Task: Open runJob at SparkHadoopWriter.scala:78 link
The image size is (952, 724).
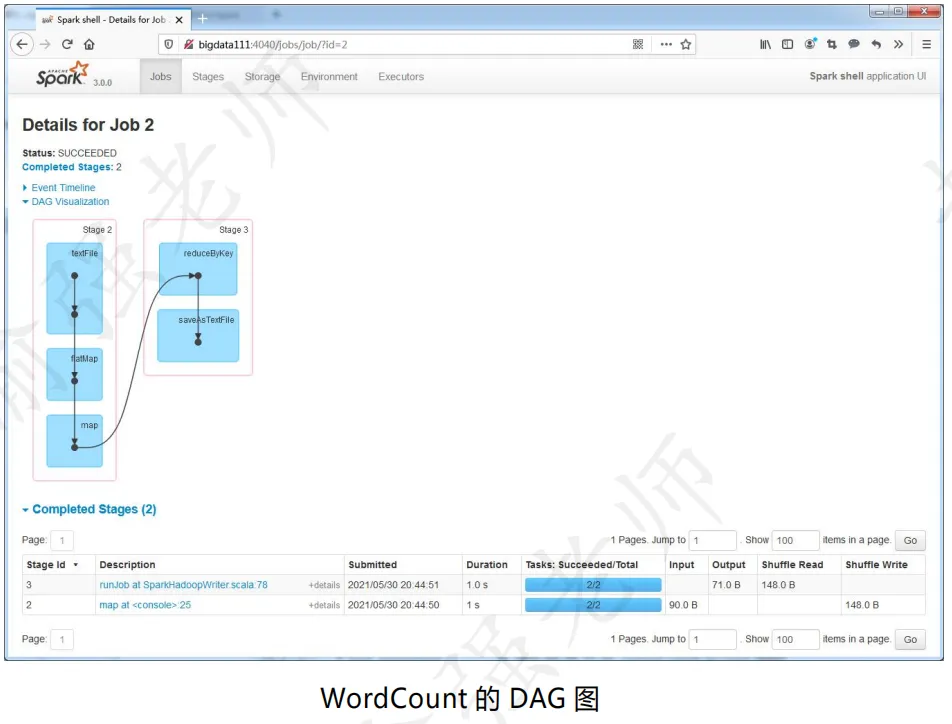Action: point(183,585)
